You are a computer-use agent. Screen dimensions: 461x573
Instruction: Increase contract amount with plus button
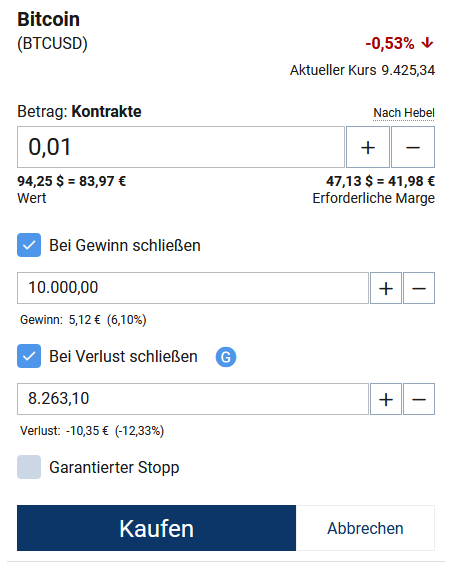coord(367,147)
